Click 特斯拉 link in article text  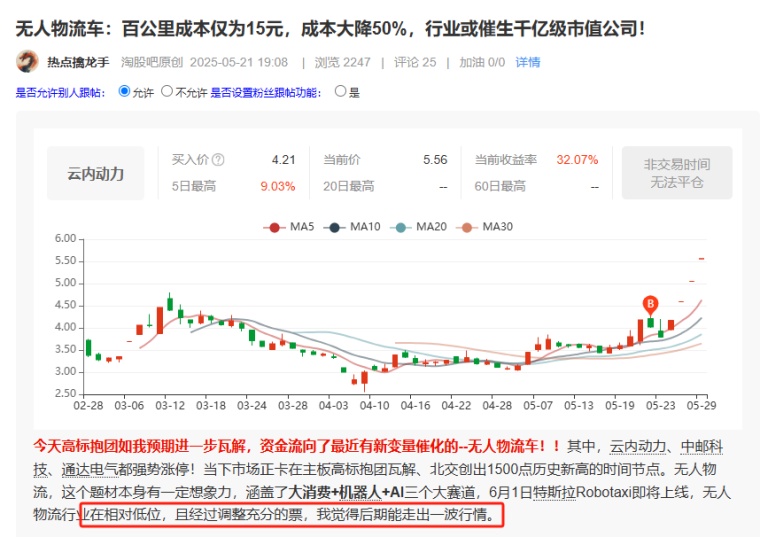coord(554,492)
